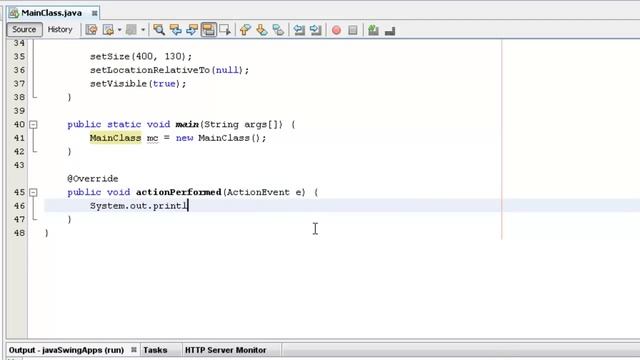
Task: Uncomment selected lines icon
Action: pyautogui.click(x=390, y=30)
